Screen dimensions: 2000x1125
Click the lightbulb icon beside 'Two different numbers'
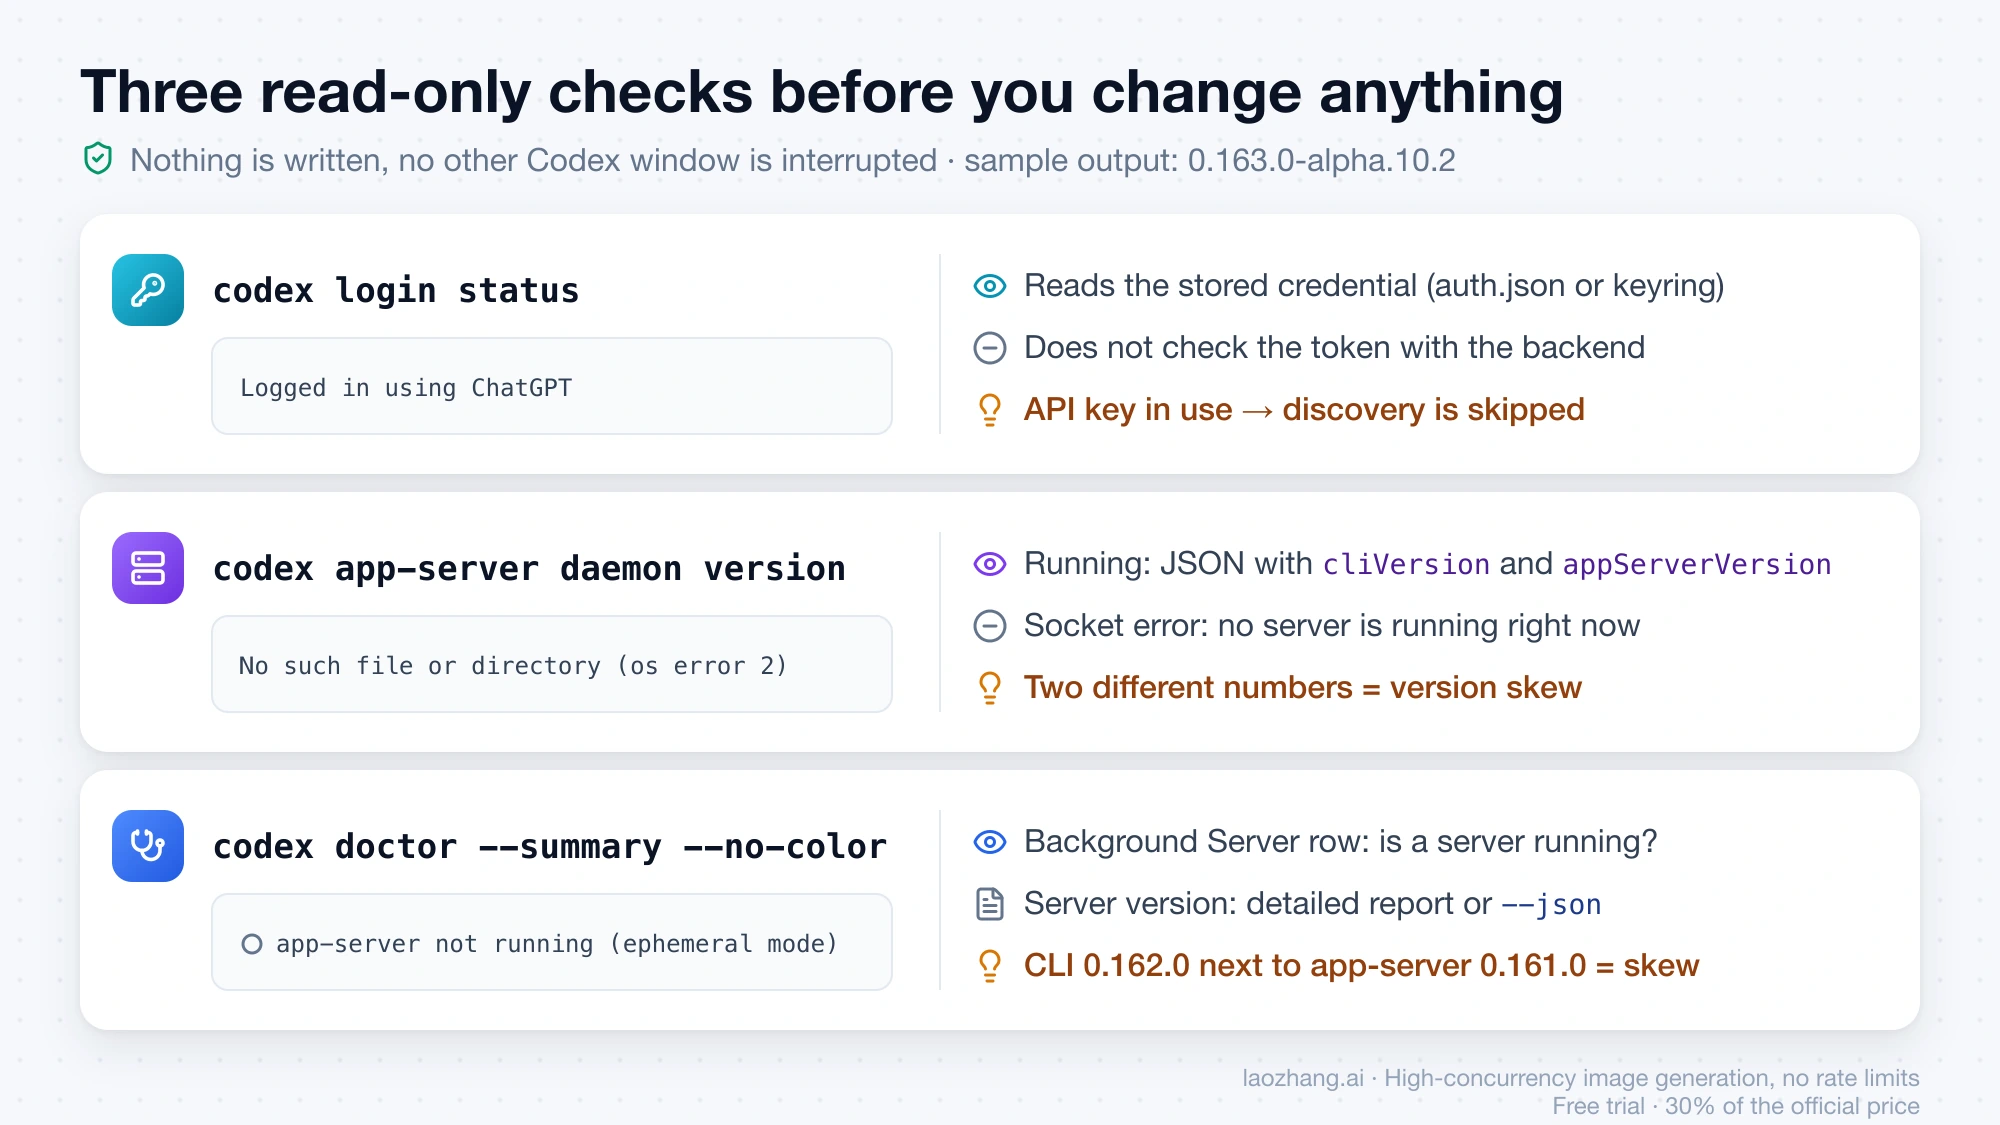tap(990, 688)
